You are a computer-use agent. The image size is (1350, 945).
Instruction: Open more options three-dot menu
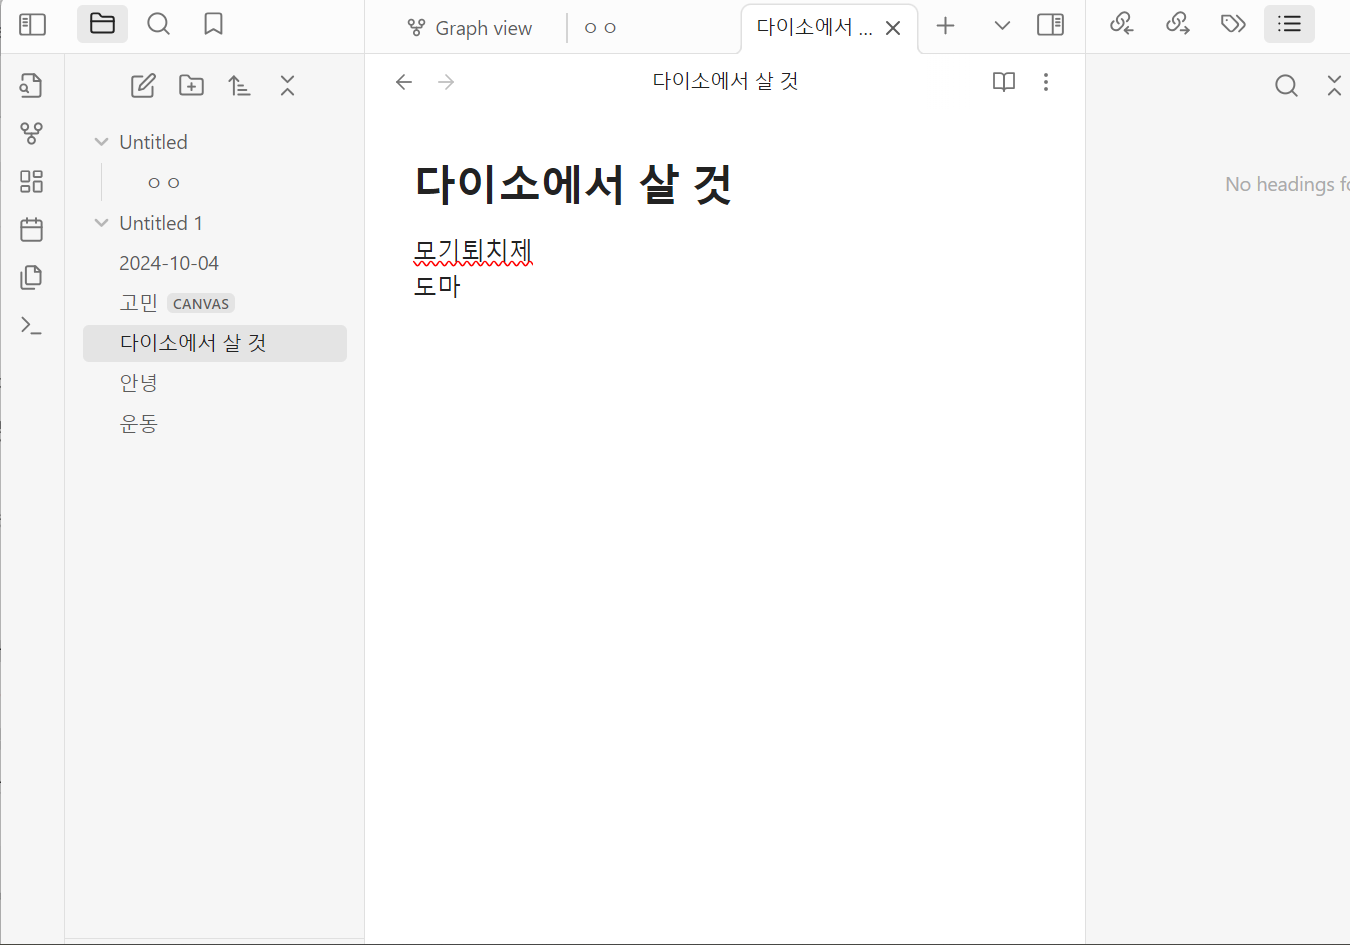click(x=1046, y=82)
